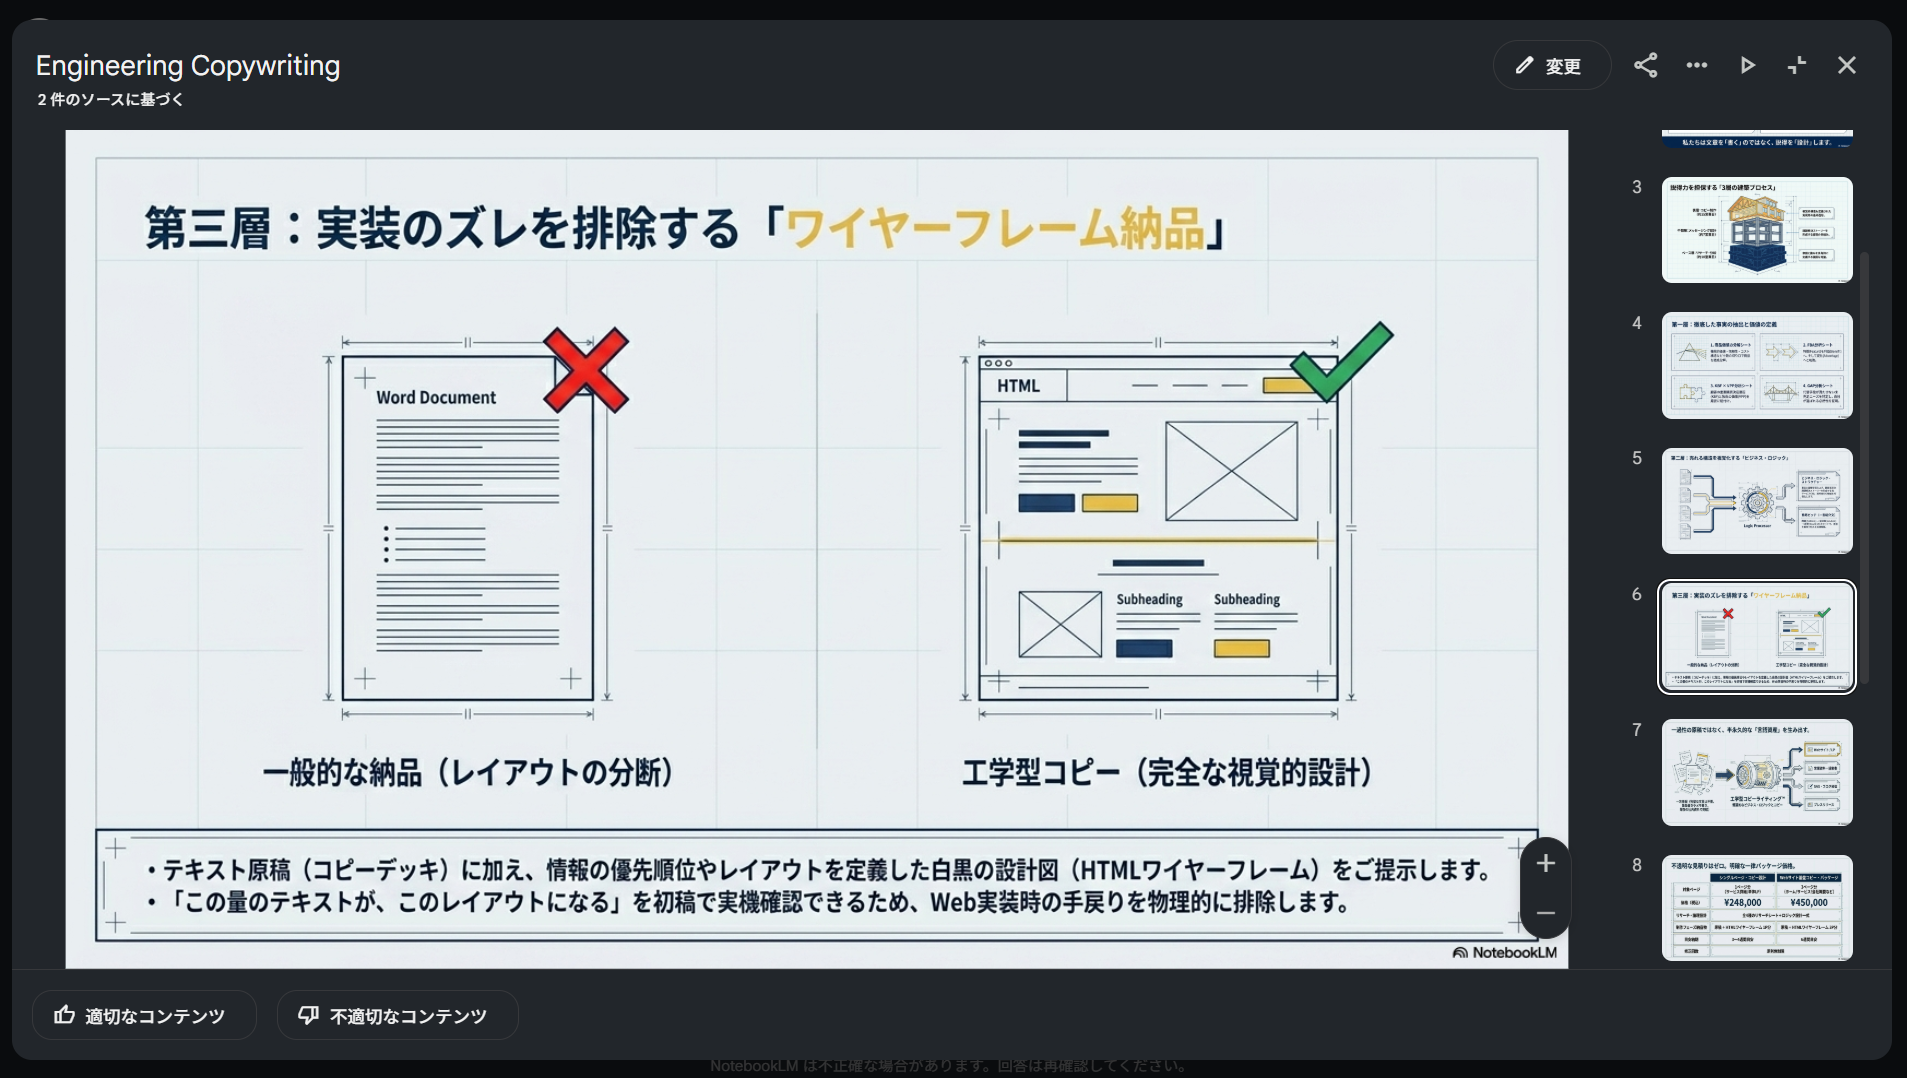Select slide 7 thumbnail
Viewport: 1907px width, 1078px height.
coord(1757,773)
